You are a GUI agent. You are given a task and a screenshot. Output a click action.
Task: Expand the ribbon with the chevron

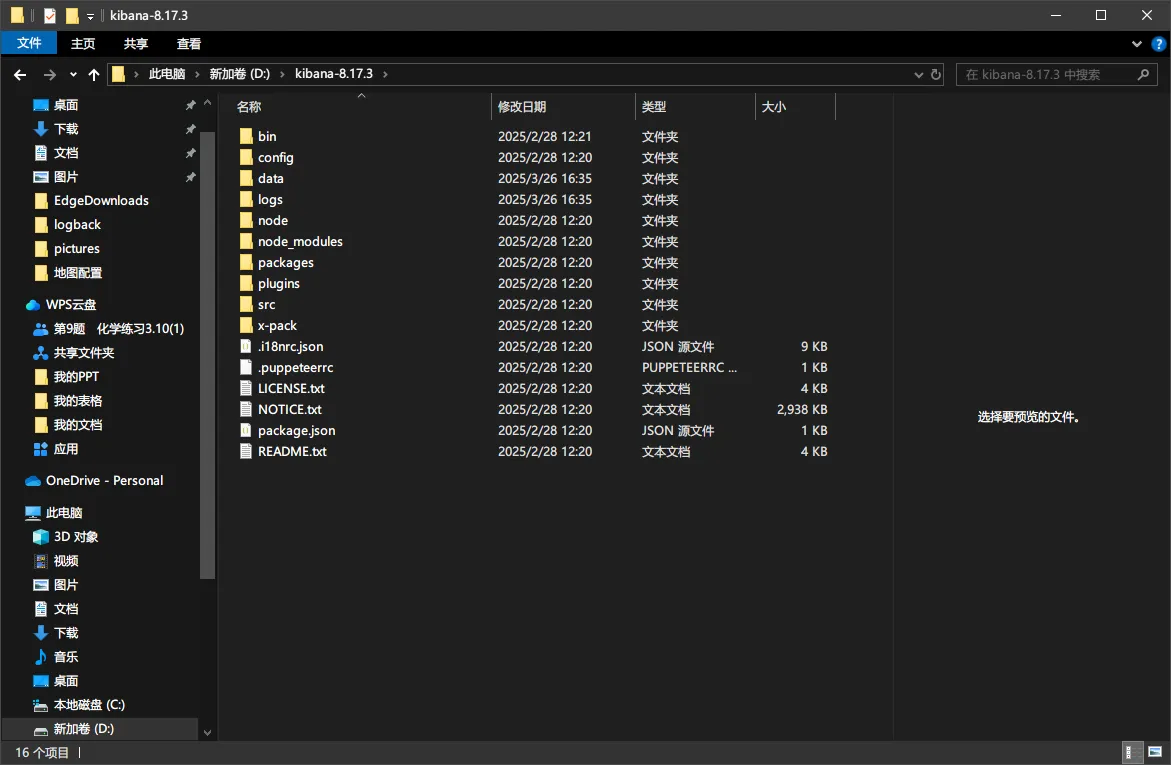click(1137, 44)
